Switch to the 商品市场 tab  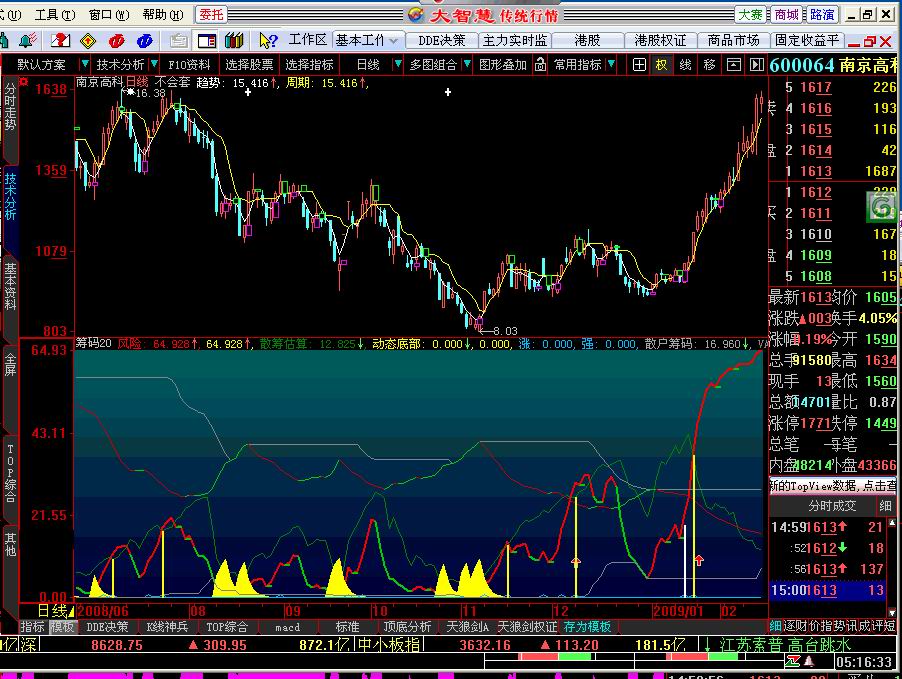click(733, 40)
